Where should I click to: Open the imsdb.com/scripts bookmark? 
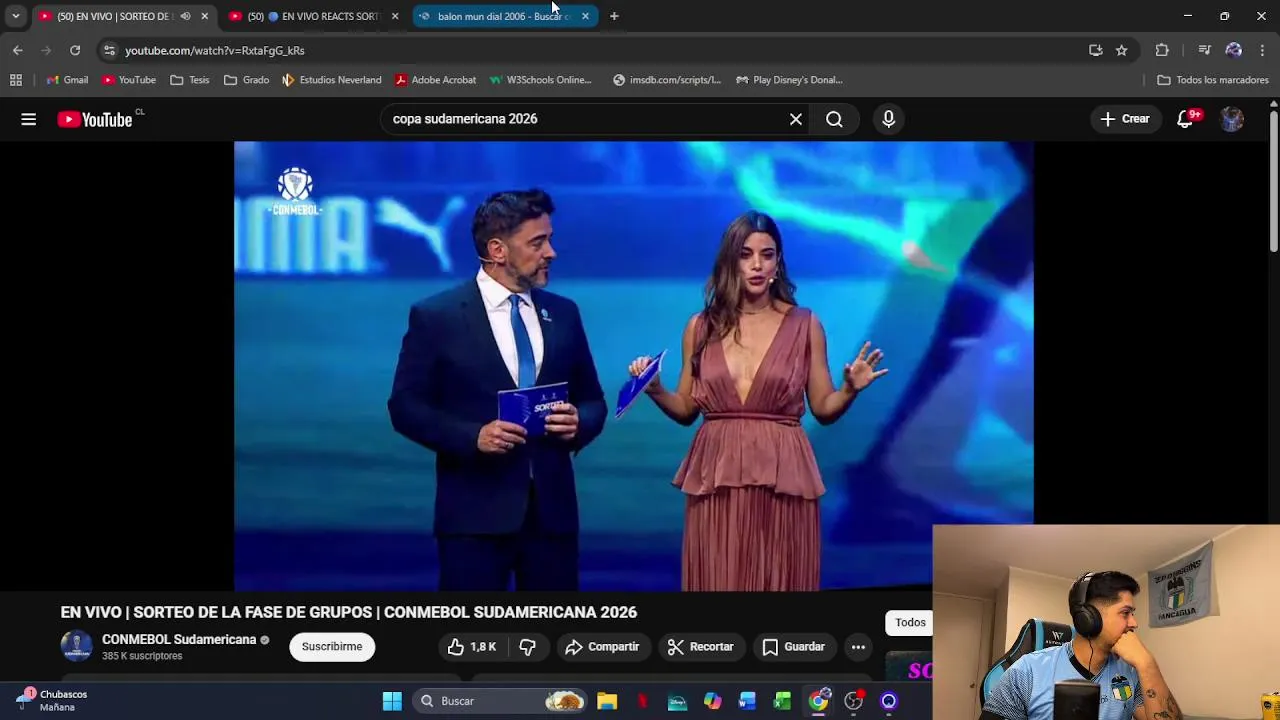coord(667,80)
